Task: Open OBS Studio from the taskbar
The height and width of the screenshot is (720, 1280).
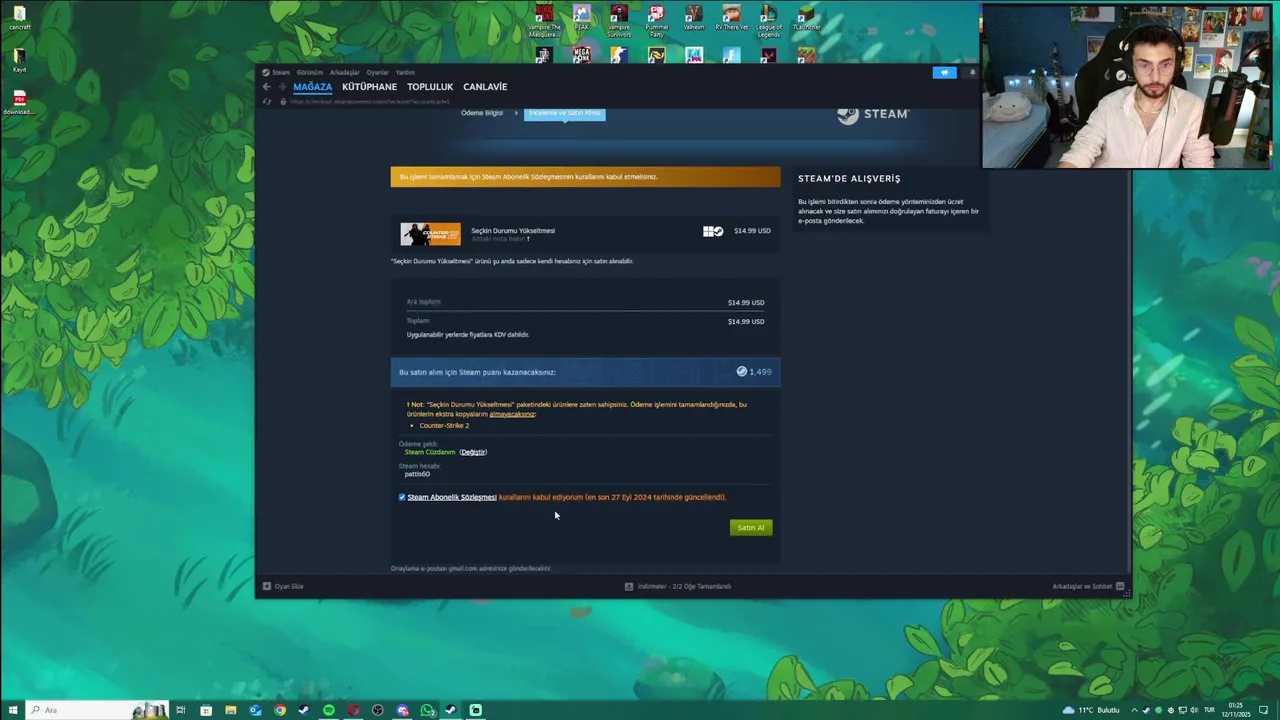Action: 378,710
